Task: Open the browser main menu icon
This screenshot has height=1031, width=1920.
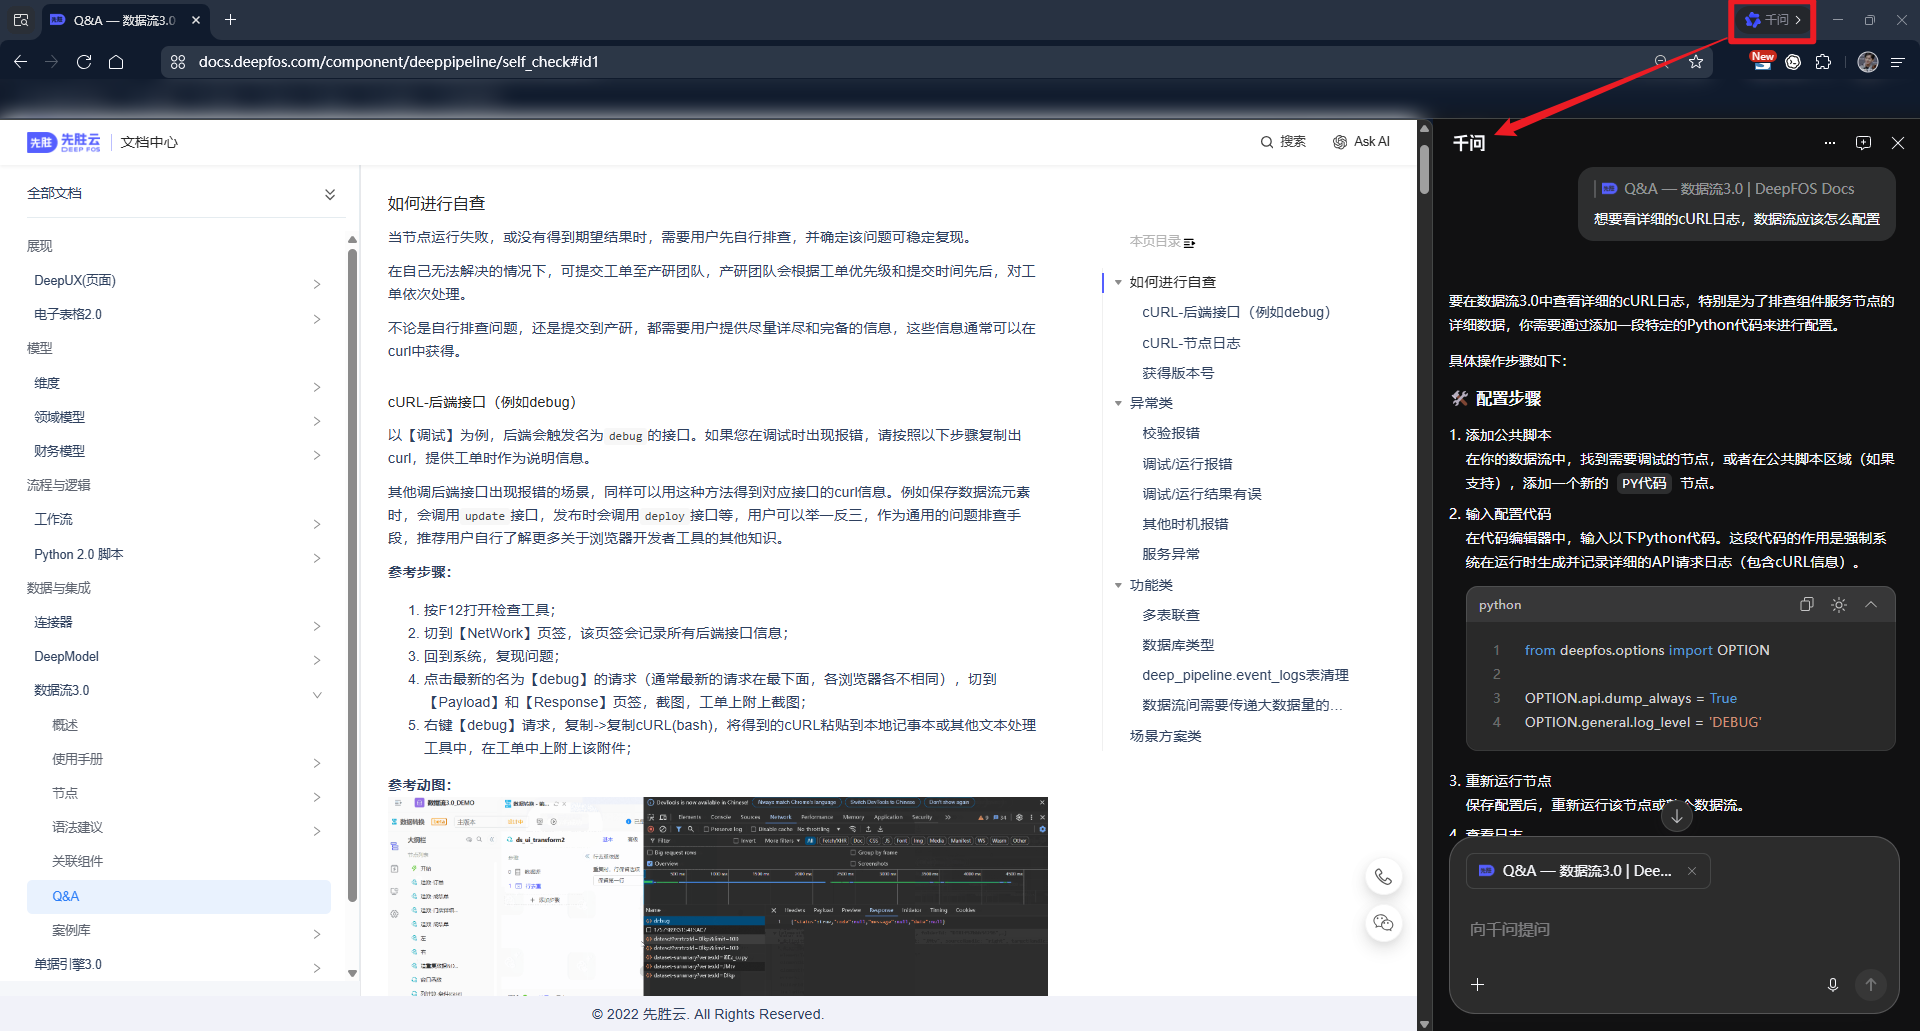Action: point(1897,62)
